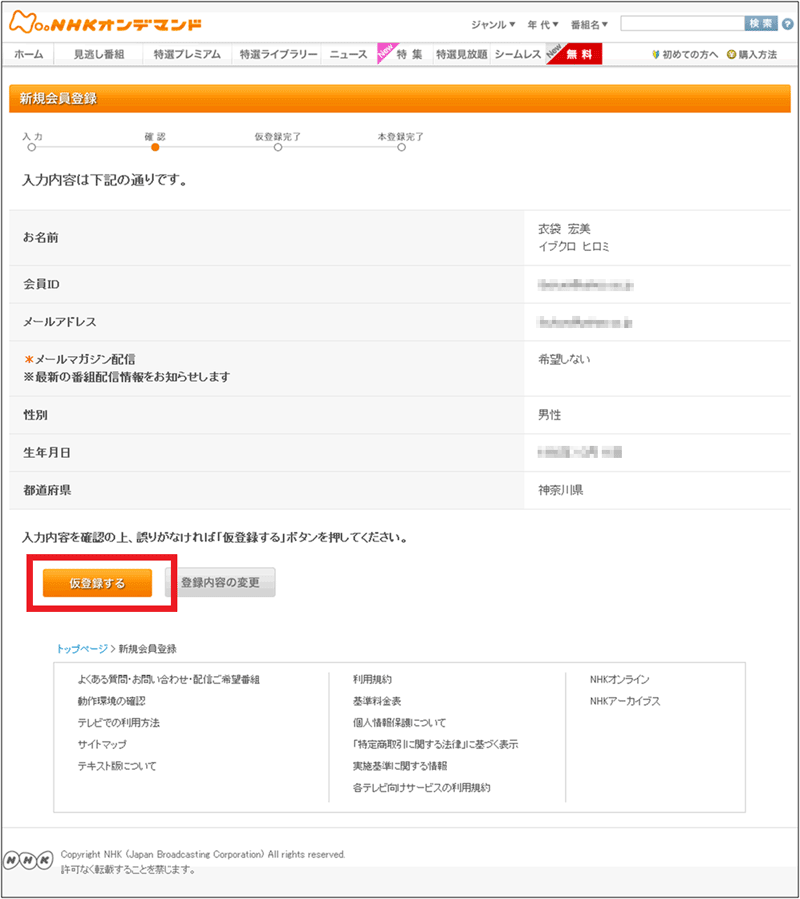The width and height of the screenshot is (800, 899).
Task: Click the 仮登録する button
Action: pyautogui.click(x=97, y=583)
